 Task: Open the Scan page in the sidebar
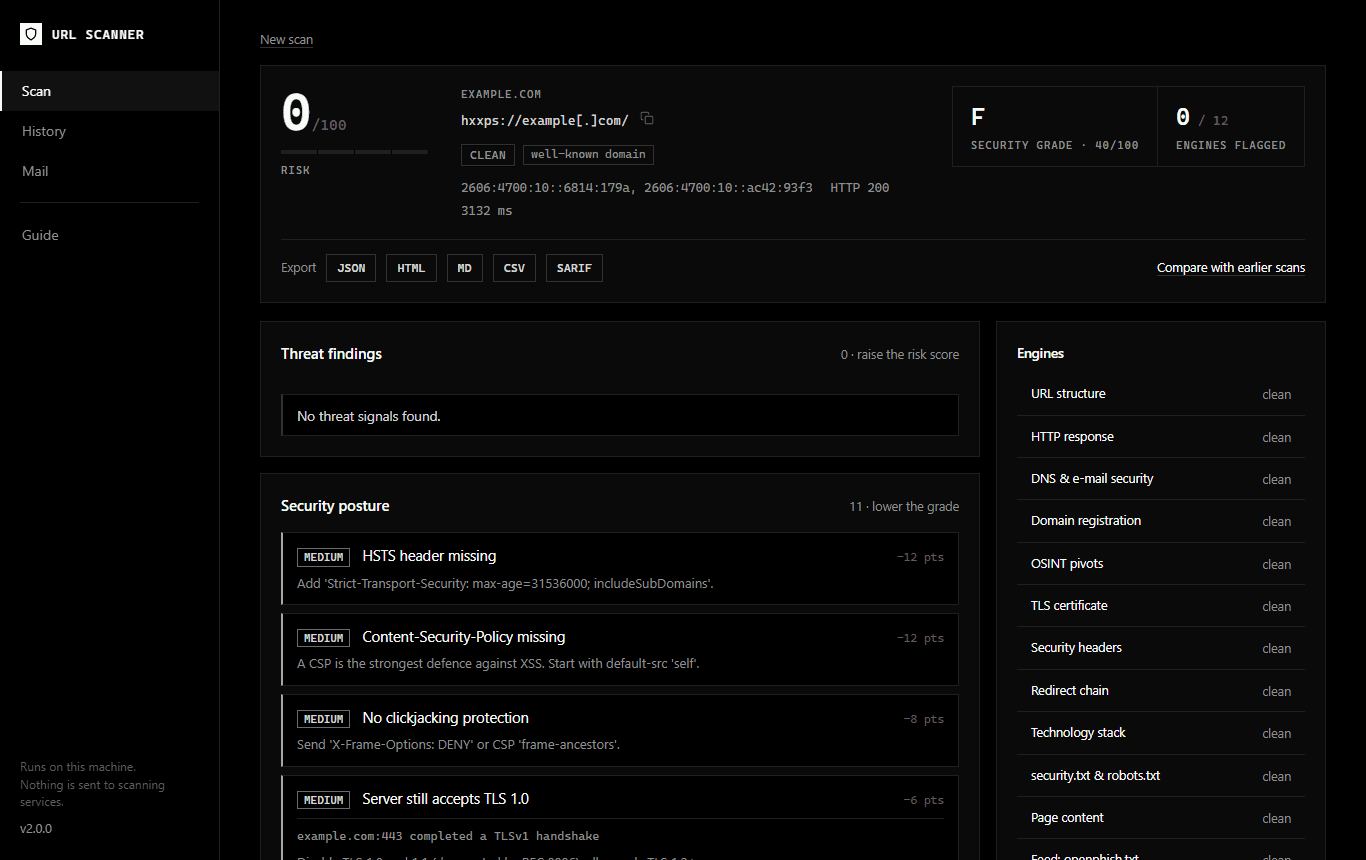[110, 91]
